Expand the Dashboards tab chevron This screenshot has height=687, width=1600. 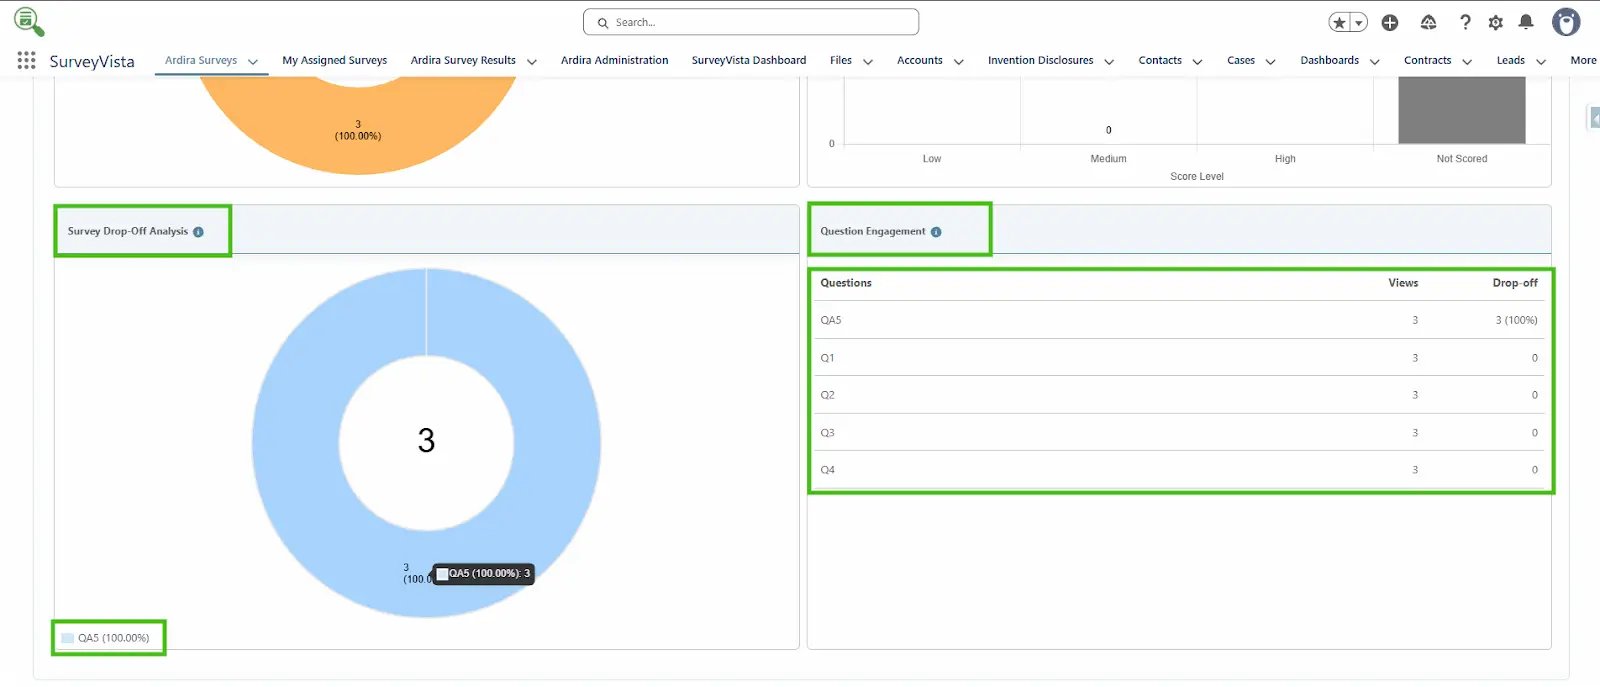coord(1375,62)
